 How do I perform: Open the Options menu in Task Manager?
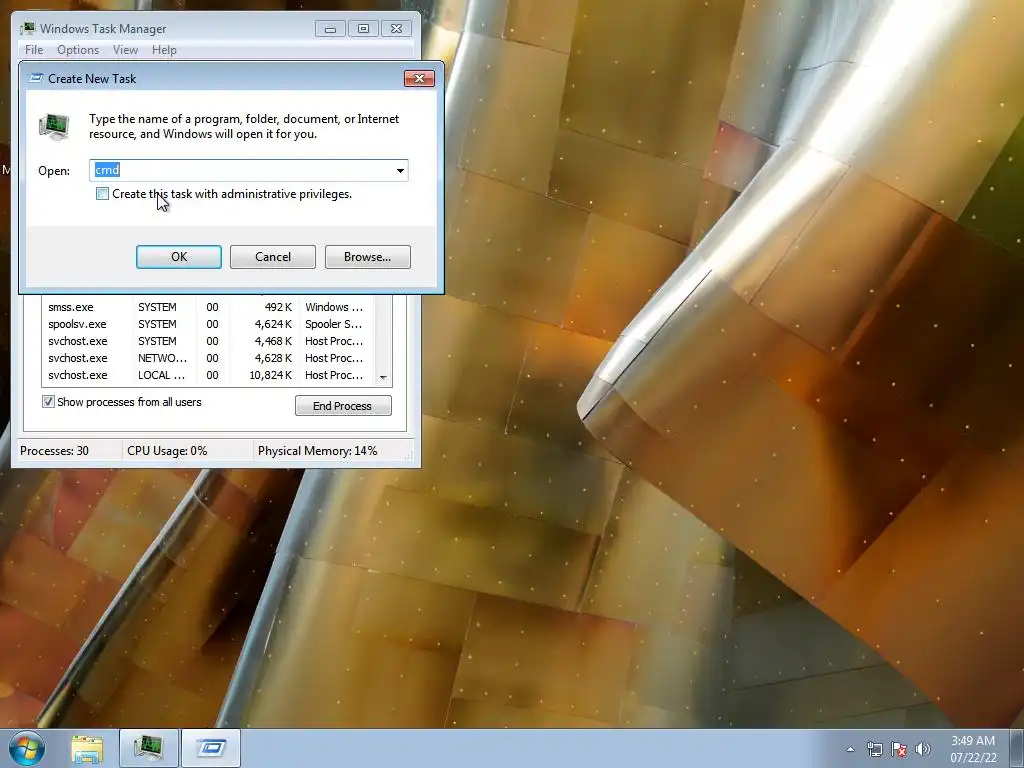coord(78,50)
